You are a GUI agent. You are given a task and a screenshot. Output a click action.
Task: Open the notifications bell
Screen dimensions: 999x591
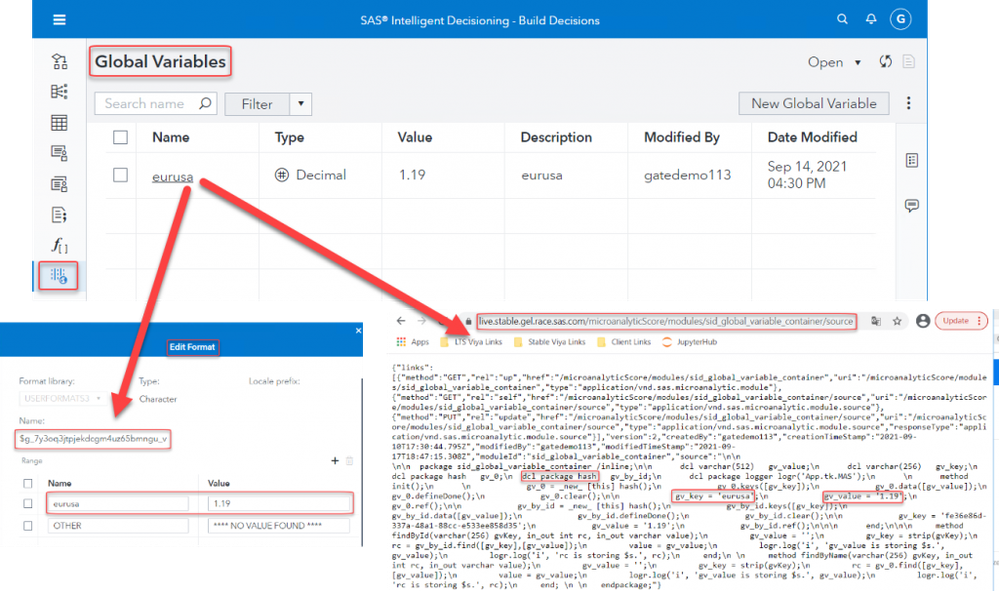871,19
